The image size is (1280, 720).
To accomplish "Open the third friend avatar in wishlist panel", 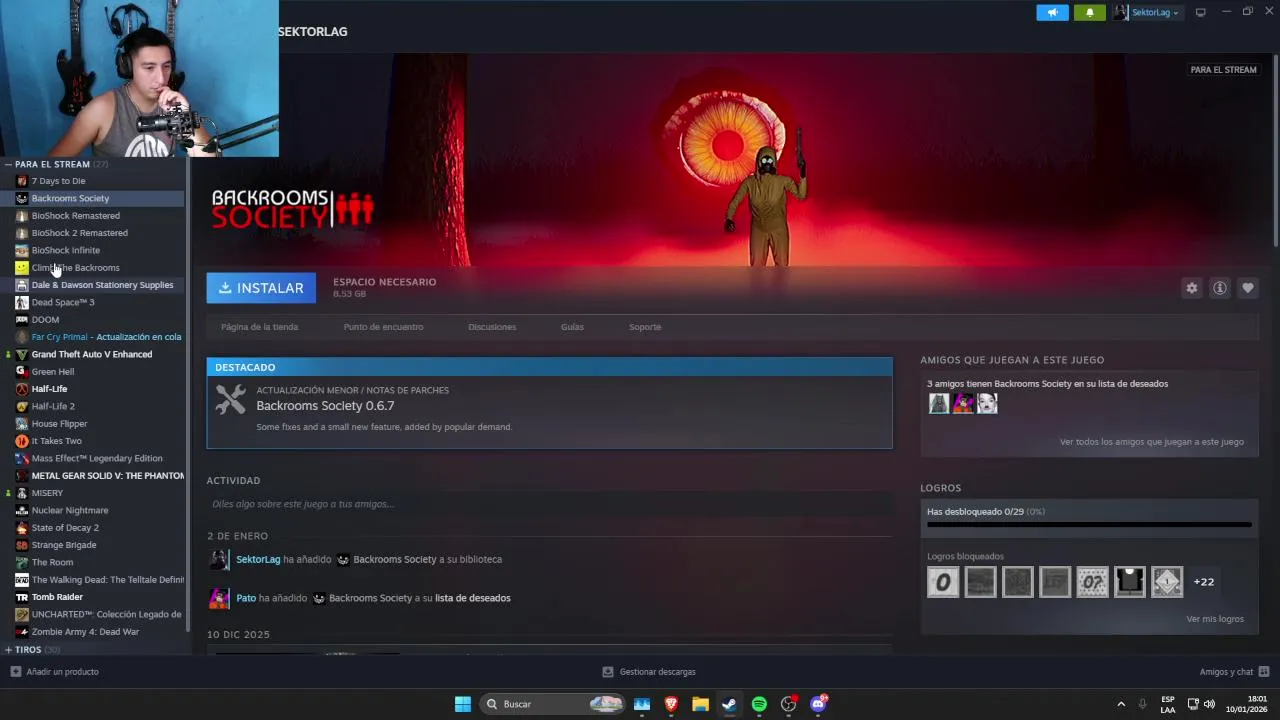I will tap(987, 403).
